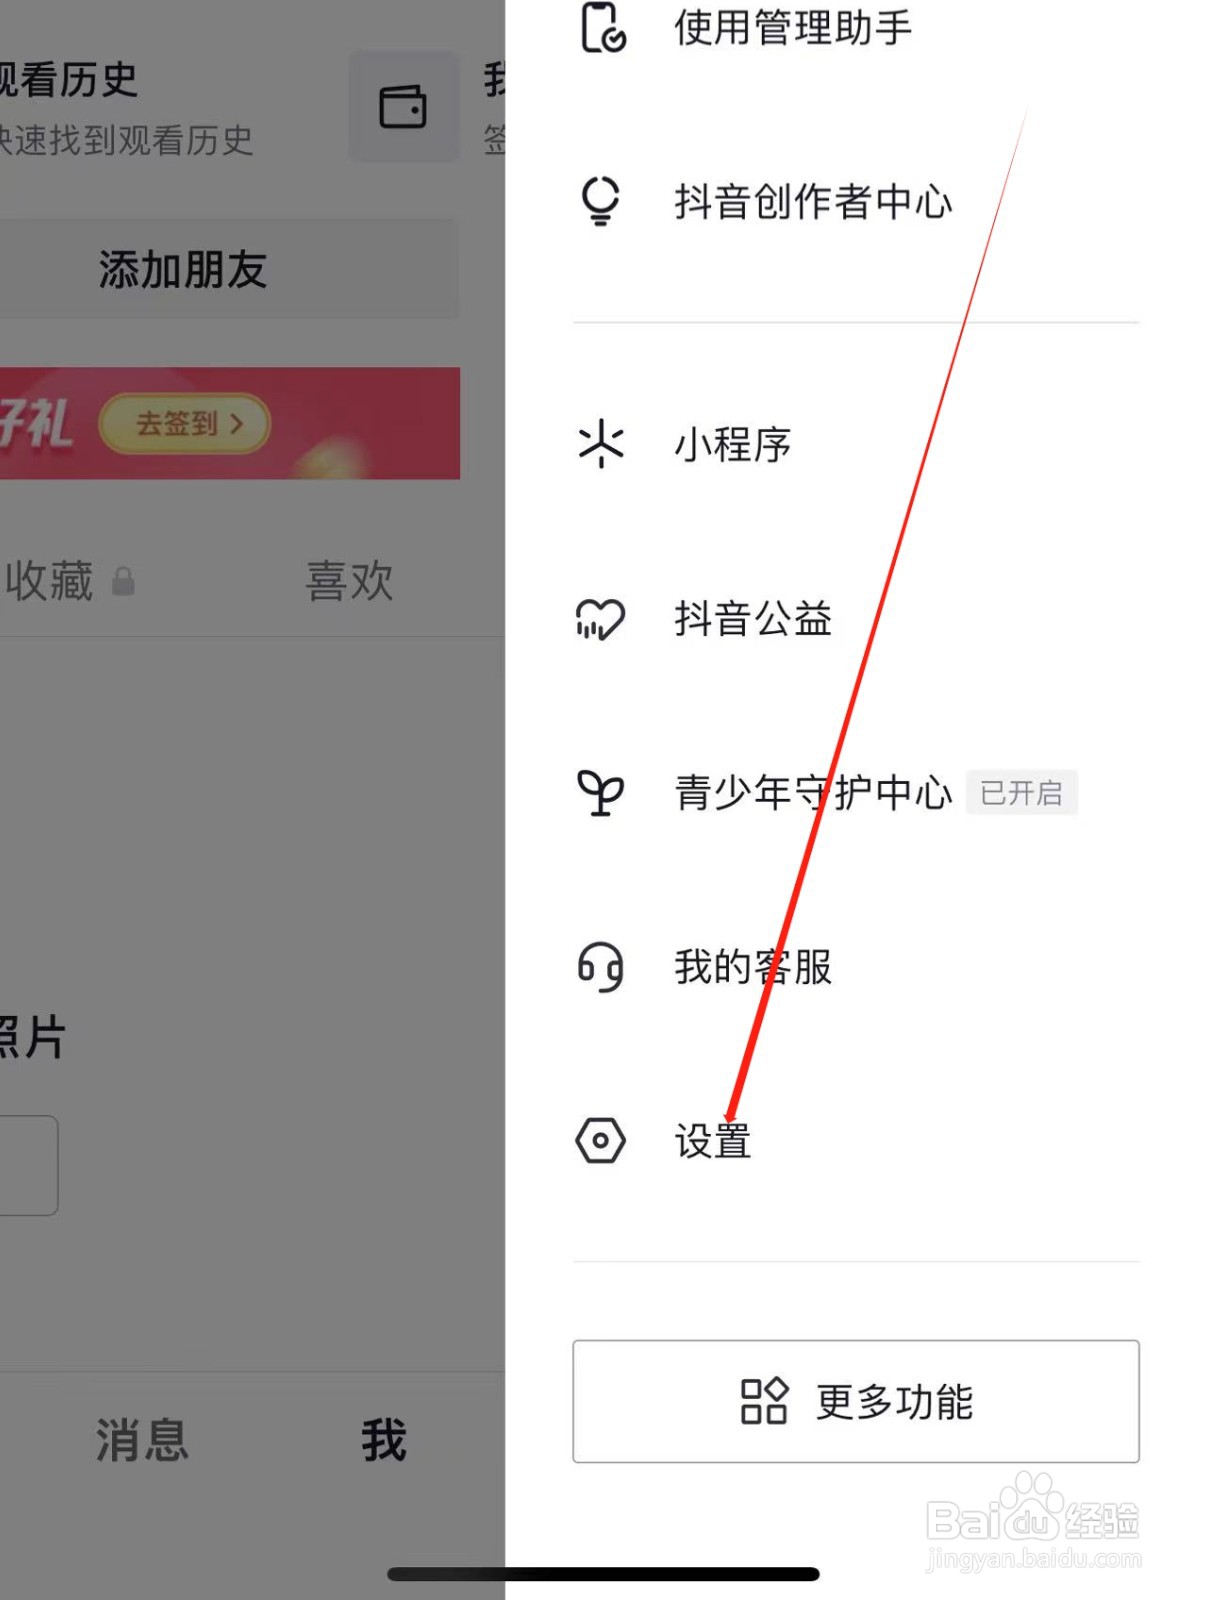
Task: Tap the heart icon for 抖音公益
Action: [600, 619]
